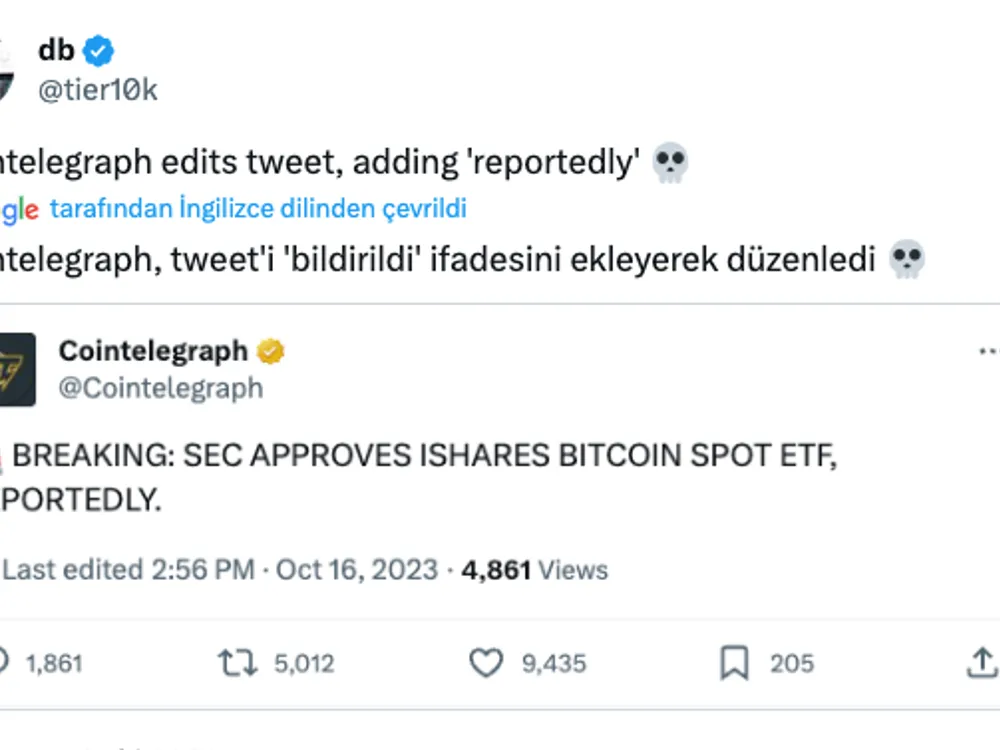Click the db display name

[57, 50]
